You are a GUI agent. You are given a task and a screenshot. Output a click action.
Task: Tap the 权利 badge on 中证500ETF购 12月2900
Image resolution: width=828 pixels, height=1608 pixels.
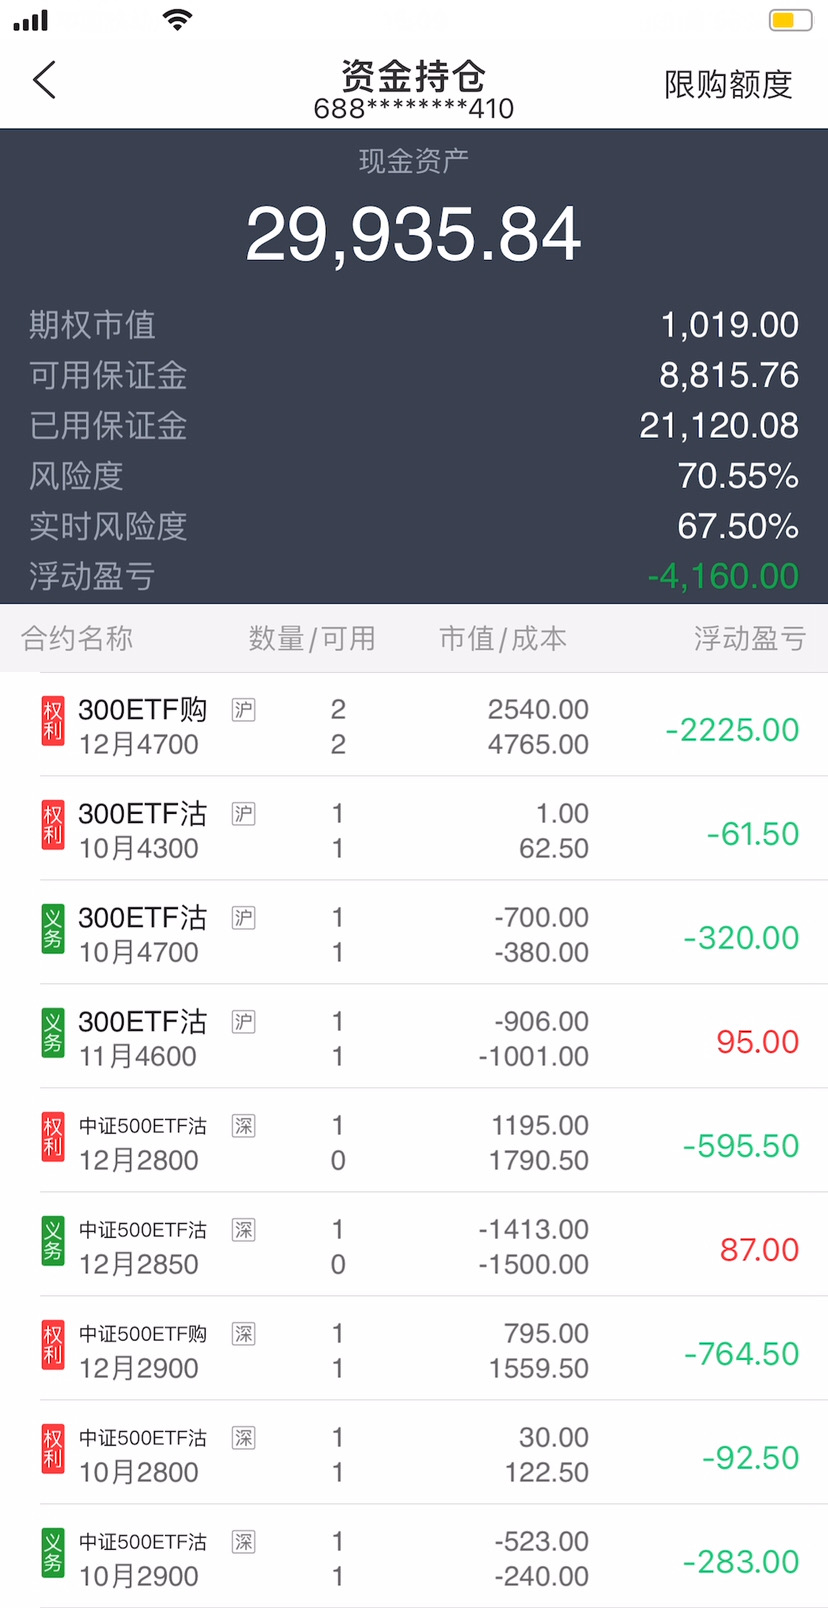pyautogui.click(x=52, y=1345)
